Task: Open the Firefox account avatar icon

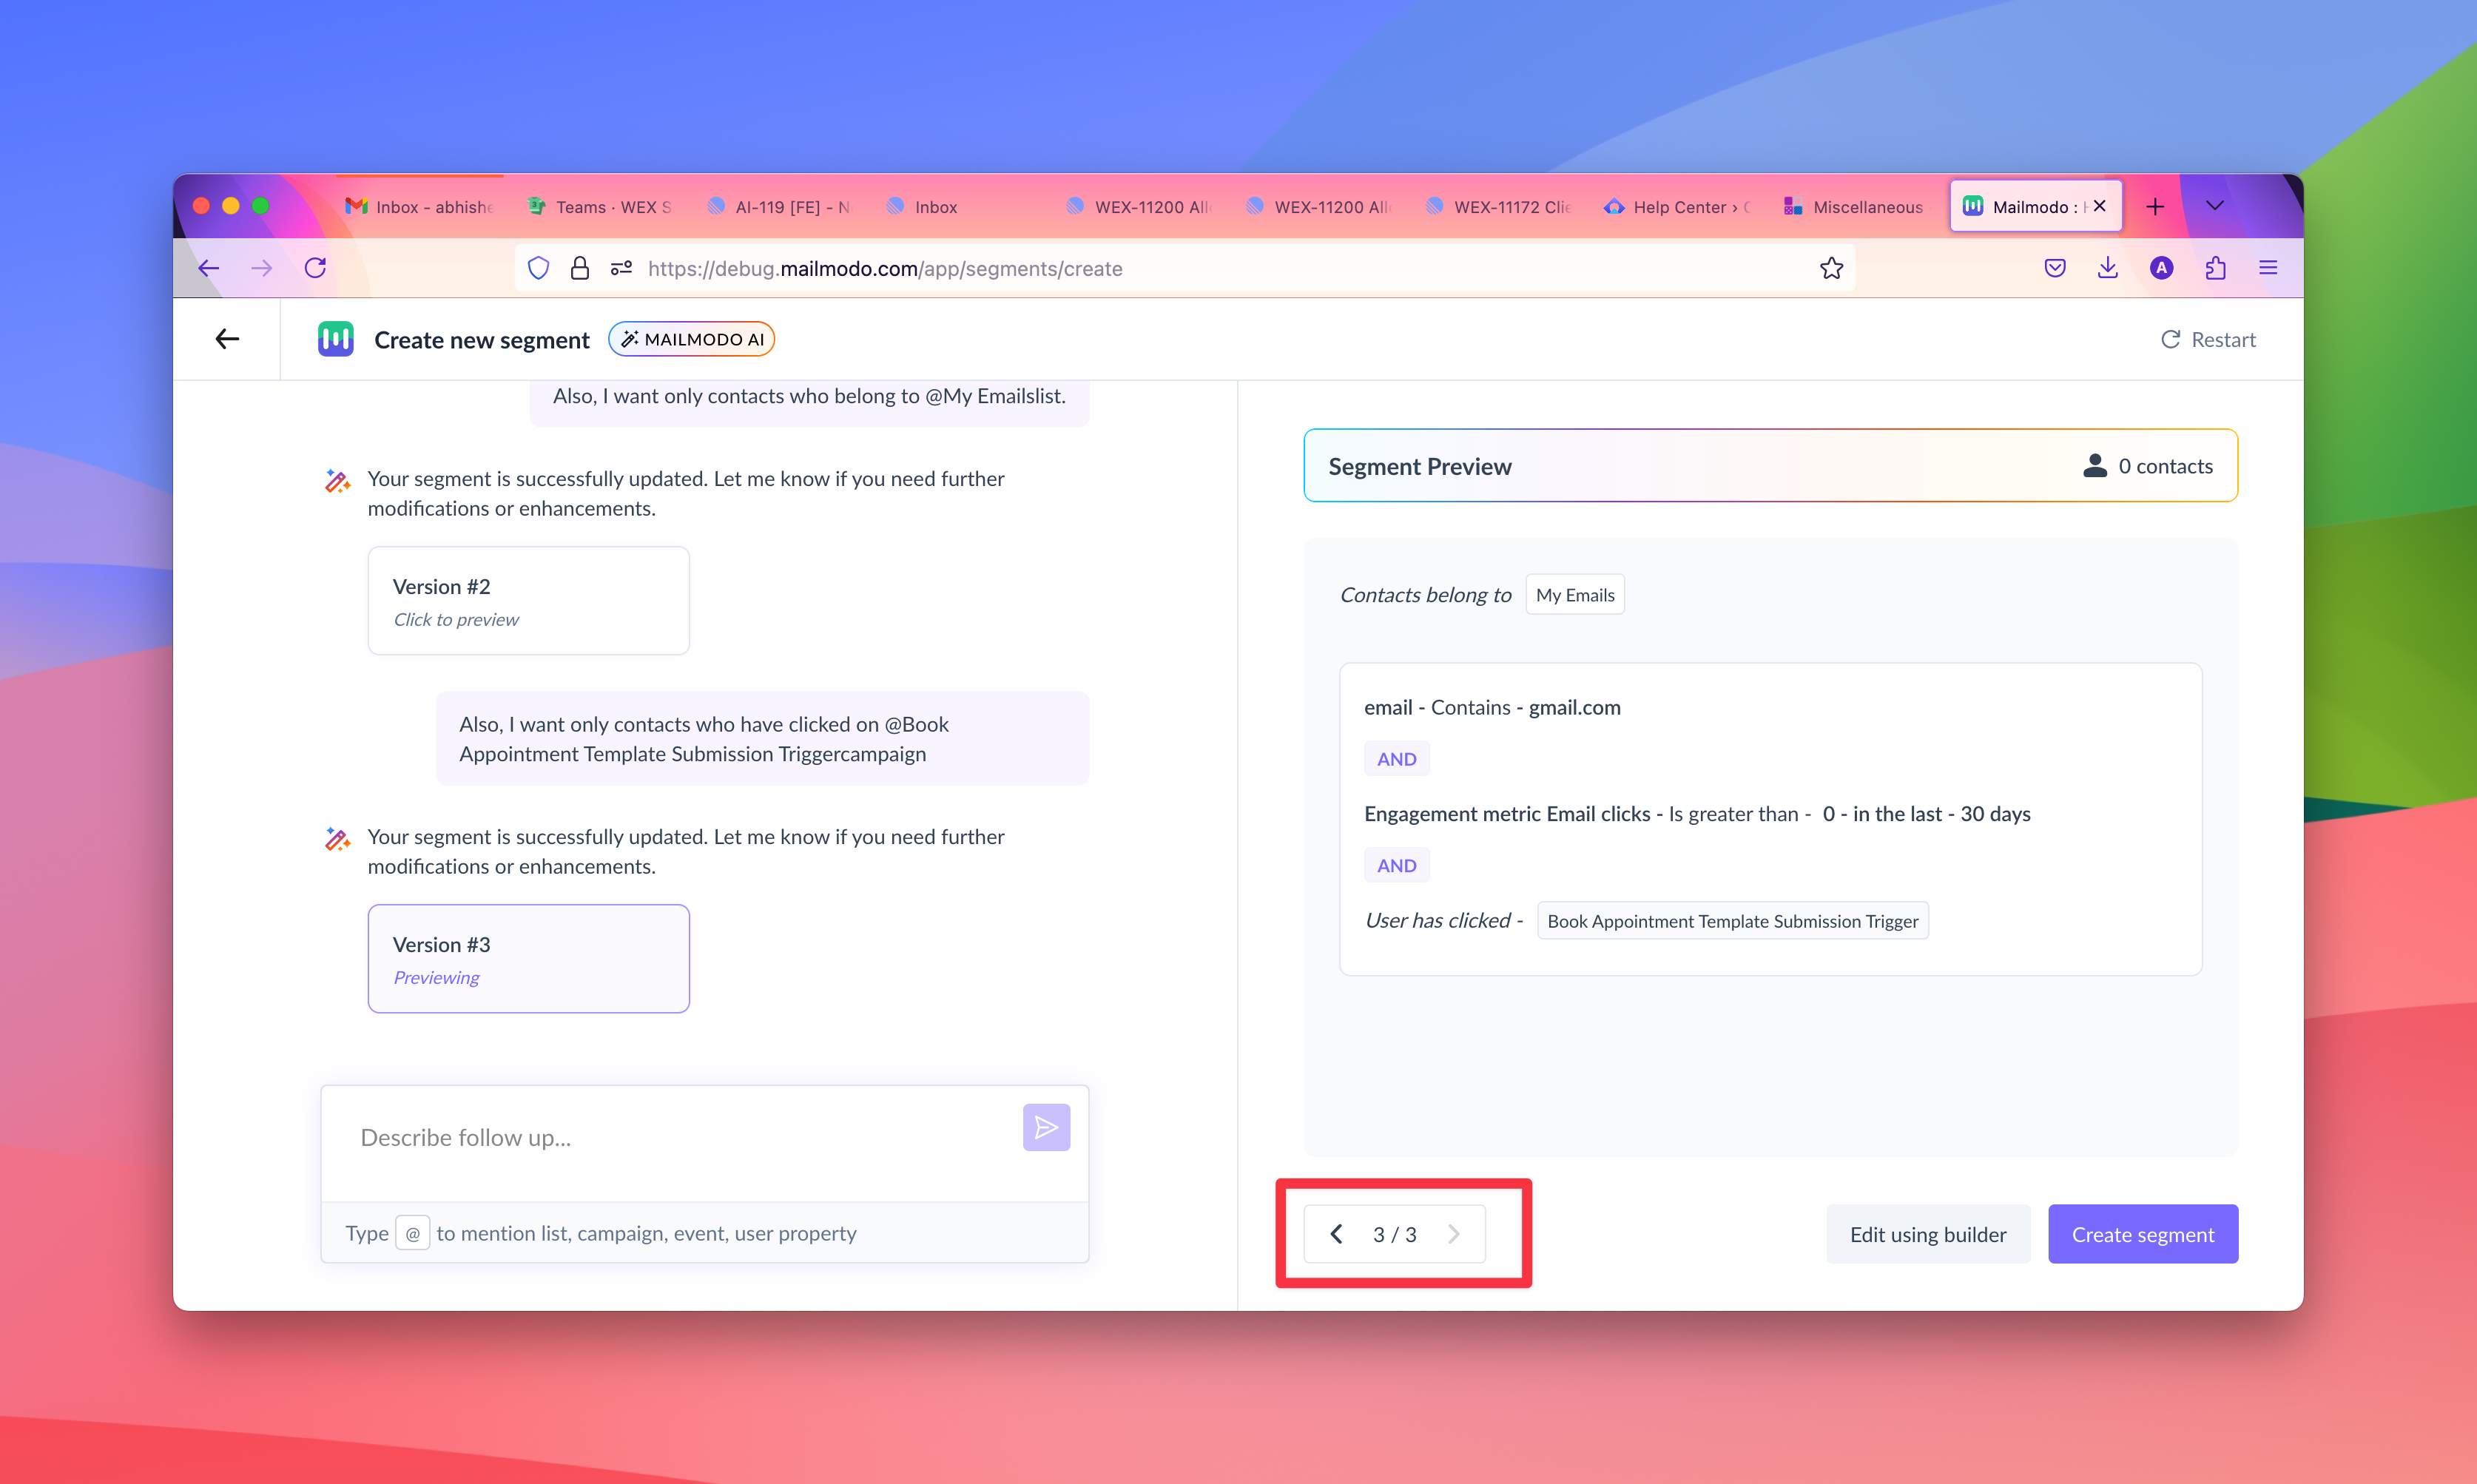Action: coord(2161,268)
